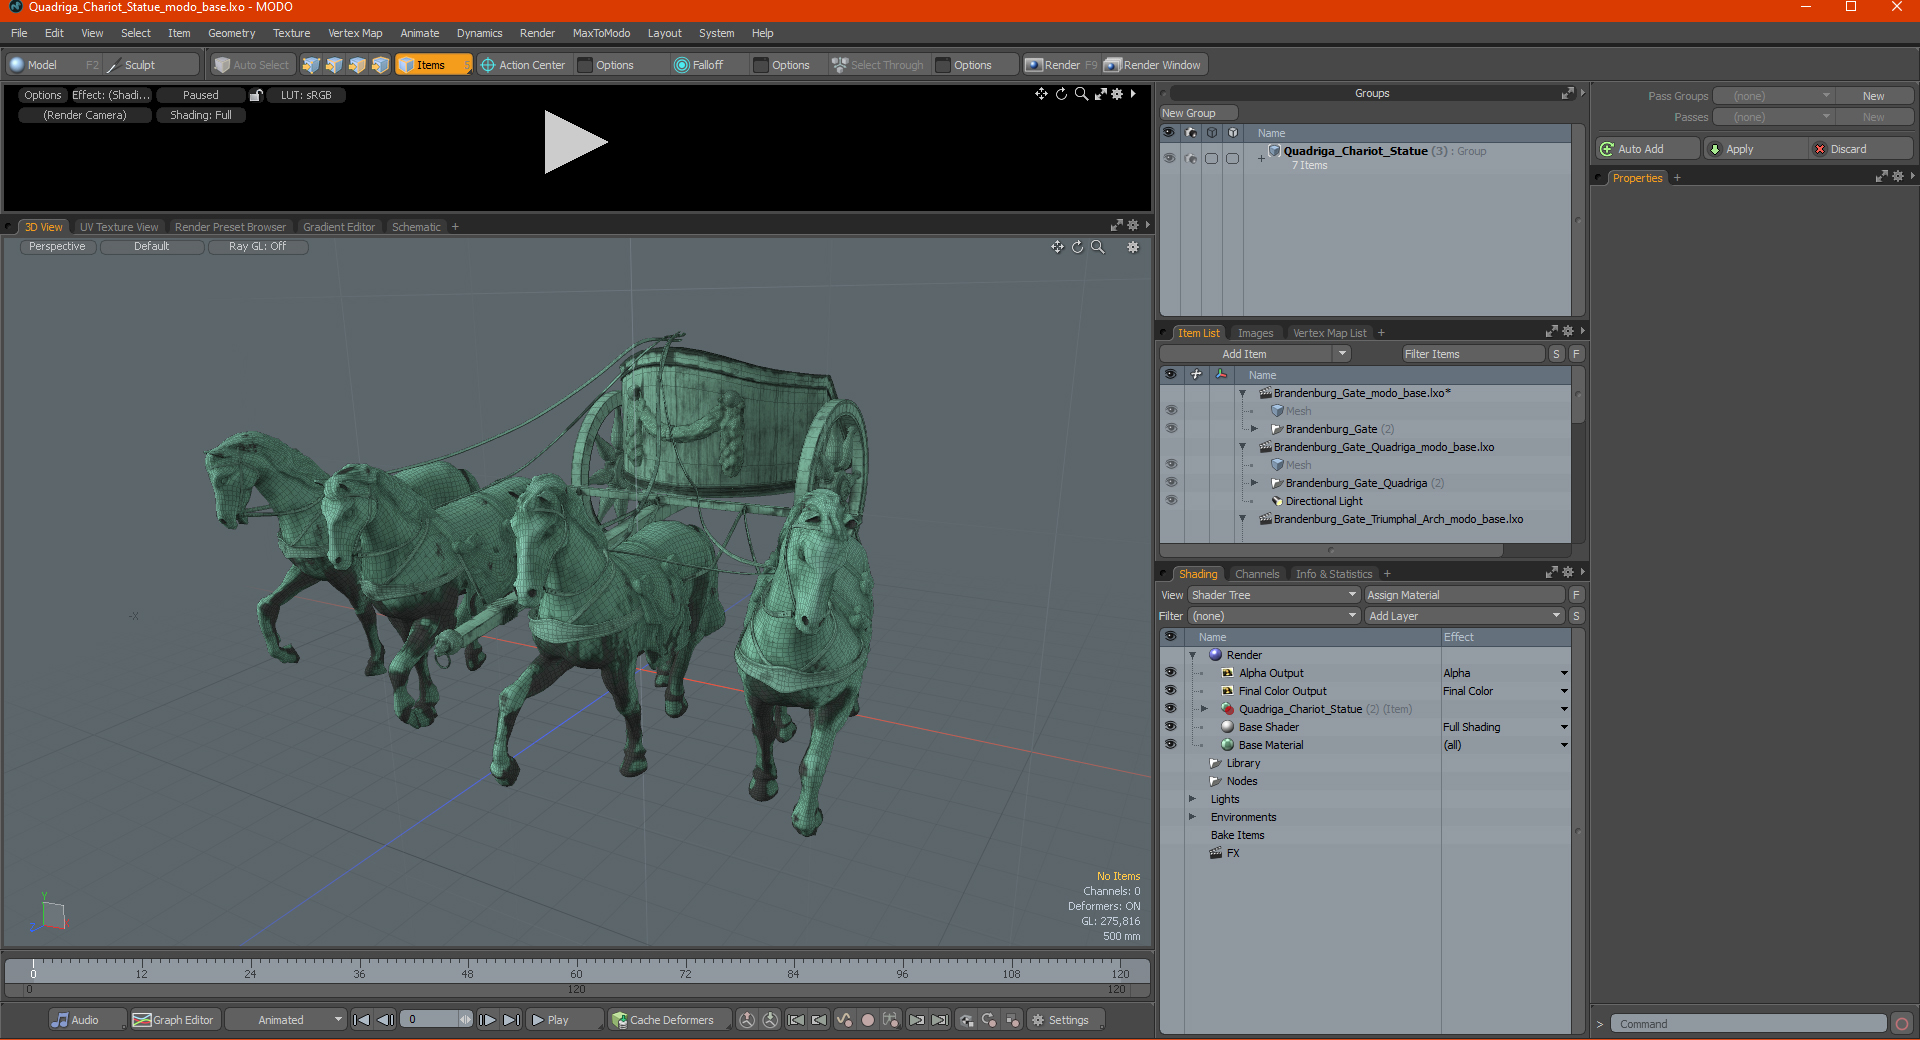Open the MaxToModo menu
Image resolution: width=1920 pixels, height=1040 pixels.
(x=601, y=33)
